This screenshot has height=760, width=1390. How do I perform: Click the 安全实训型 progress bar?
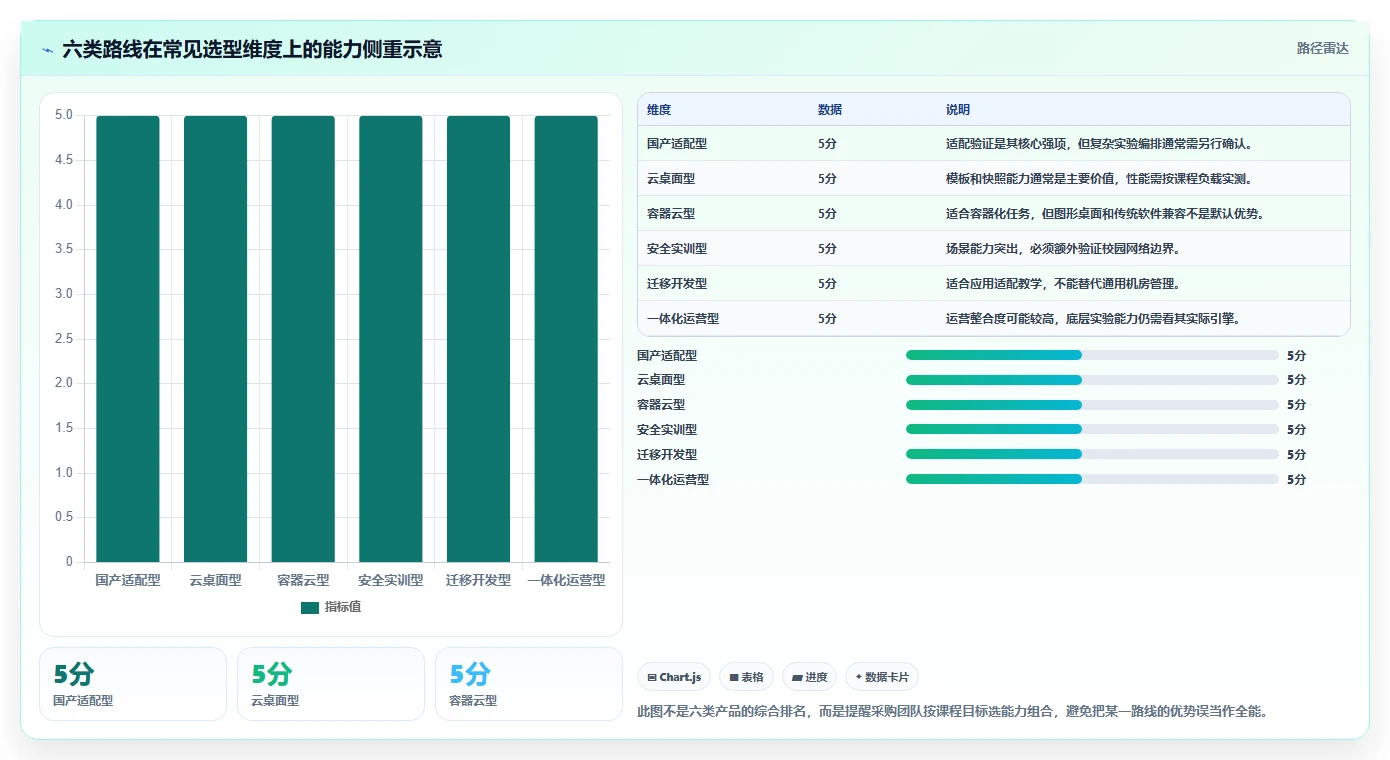coord(1092,429)
